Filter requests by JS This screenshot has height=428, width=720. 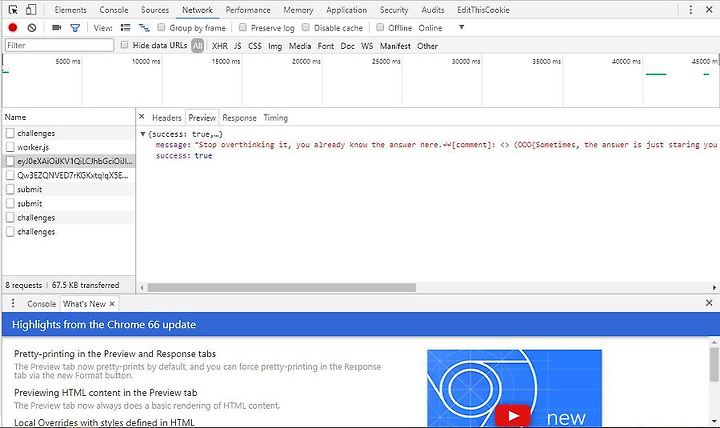click(x=237, y=46)
